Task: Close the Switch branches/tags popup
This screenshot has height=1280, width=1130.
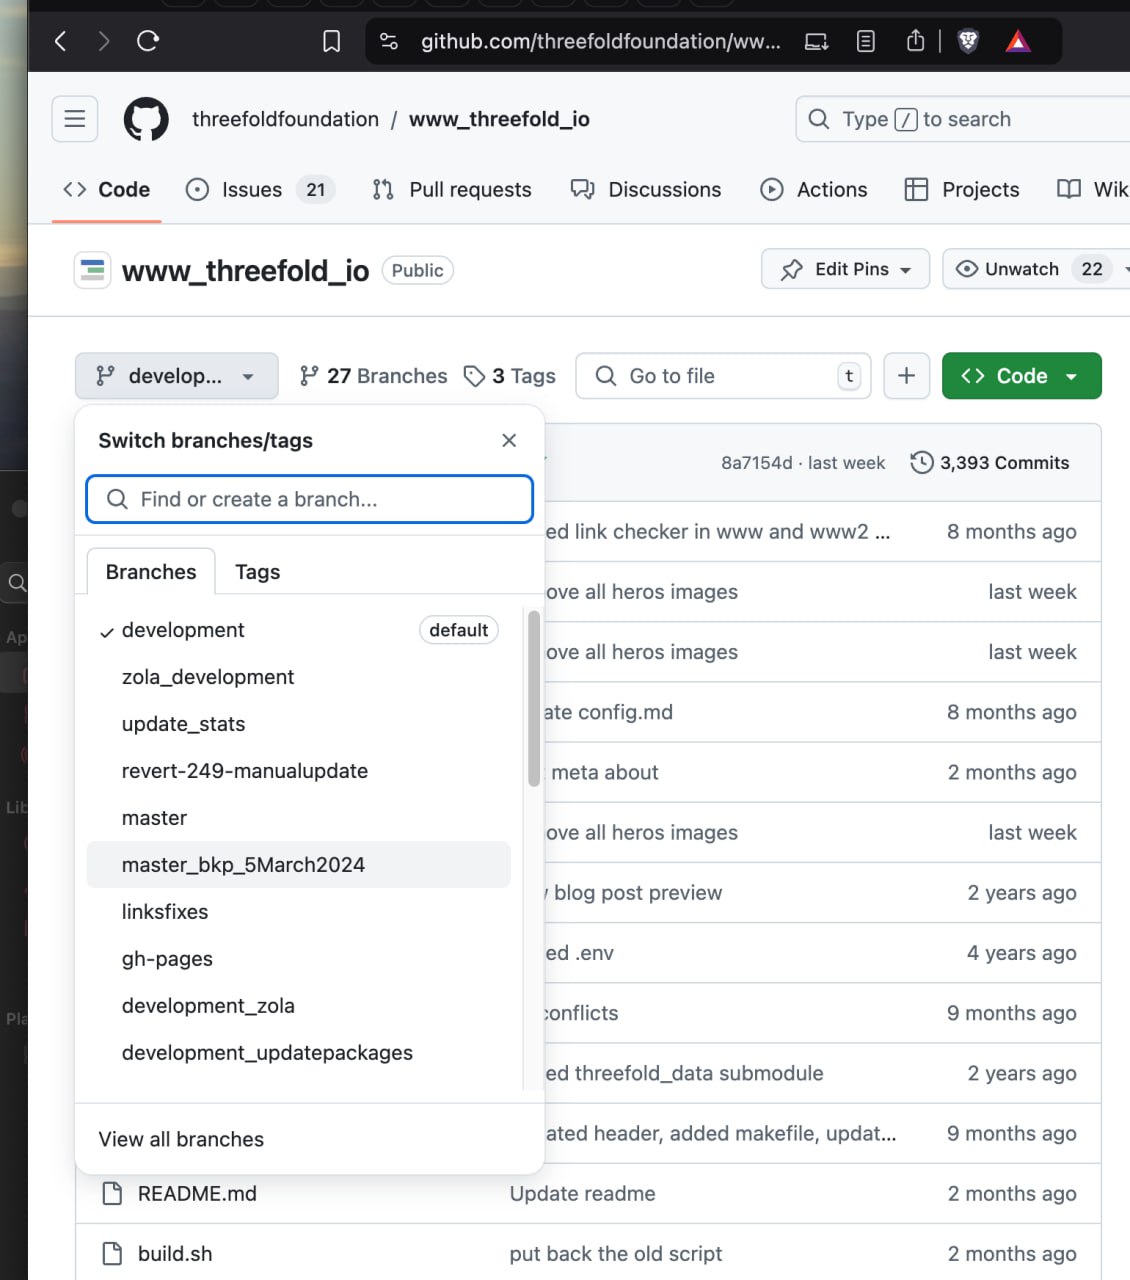Action: coord(509,441)
